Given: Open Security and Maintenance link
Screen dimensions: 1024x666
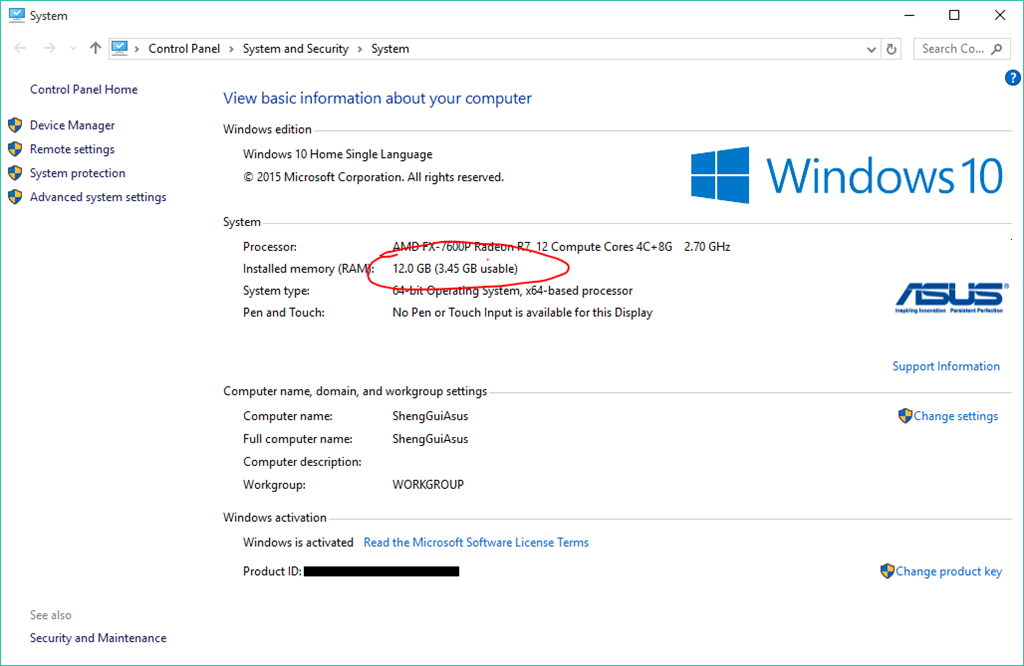Looking at the screenshot, I should 98,638.
